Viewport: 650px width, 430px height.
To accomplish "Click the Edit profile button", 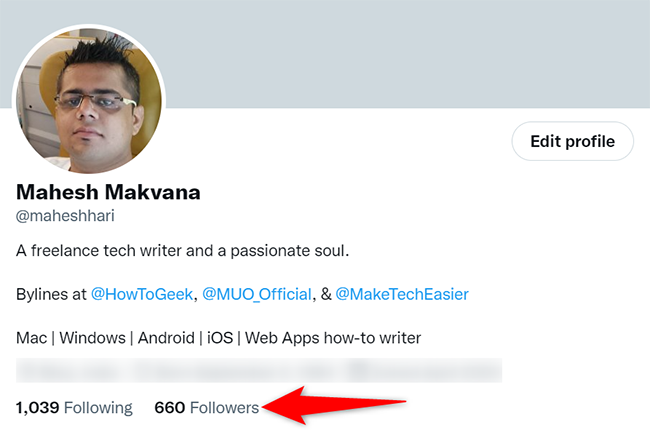I will pyautogui.click(x=572, y=141).
